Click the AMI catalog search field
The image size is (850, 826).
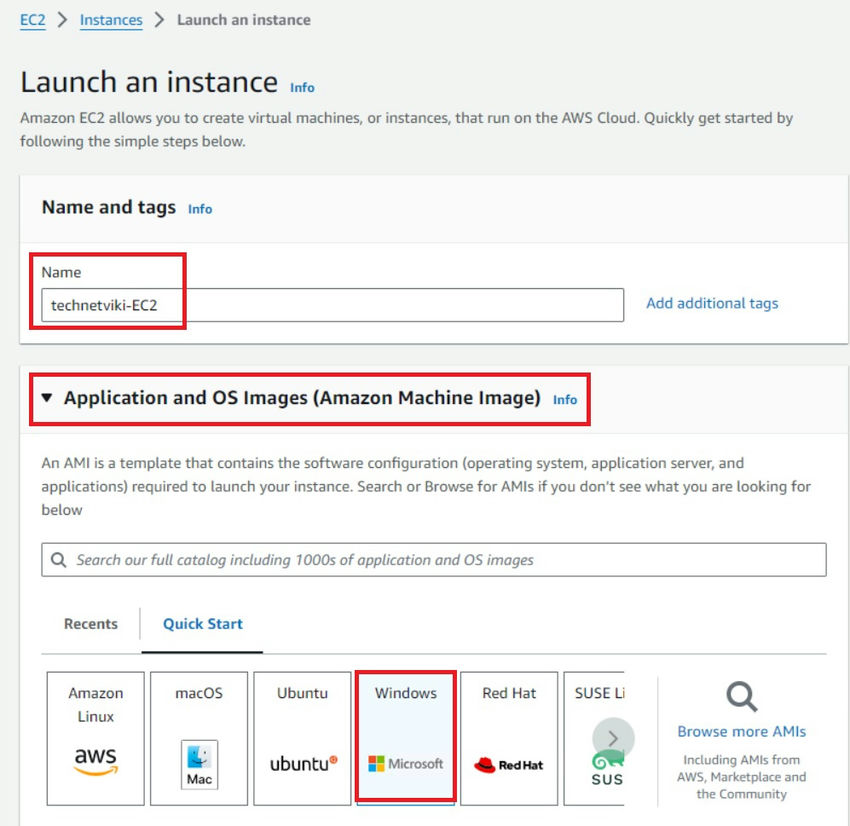point(430,559)
